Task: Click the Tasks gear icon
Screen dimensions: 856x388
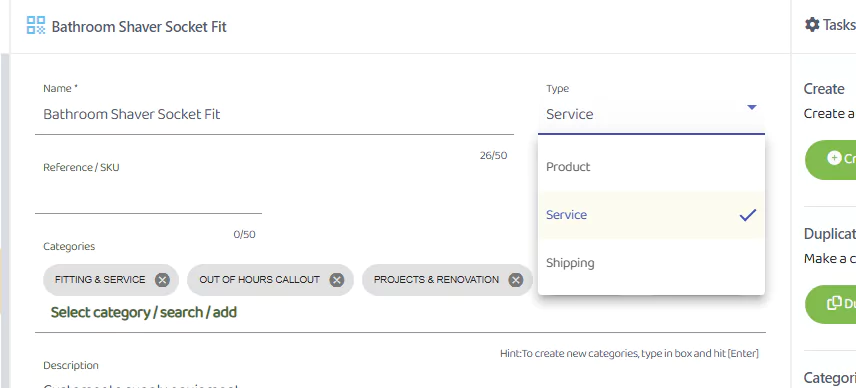Action: 812,25
